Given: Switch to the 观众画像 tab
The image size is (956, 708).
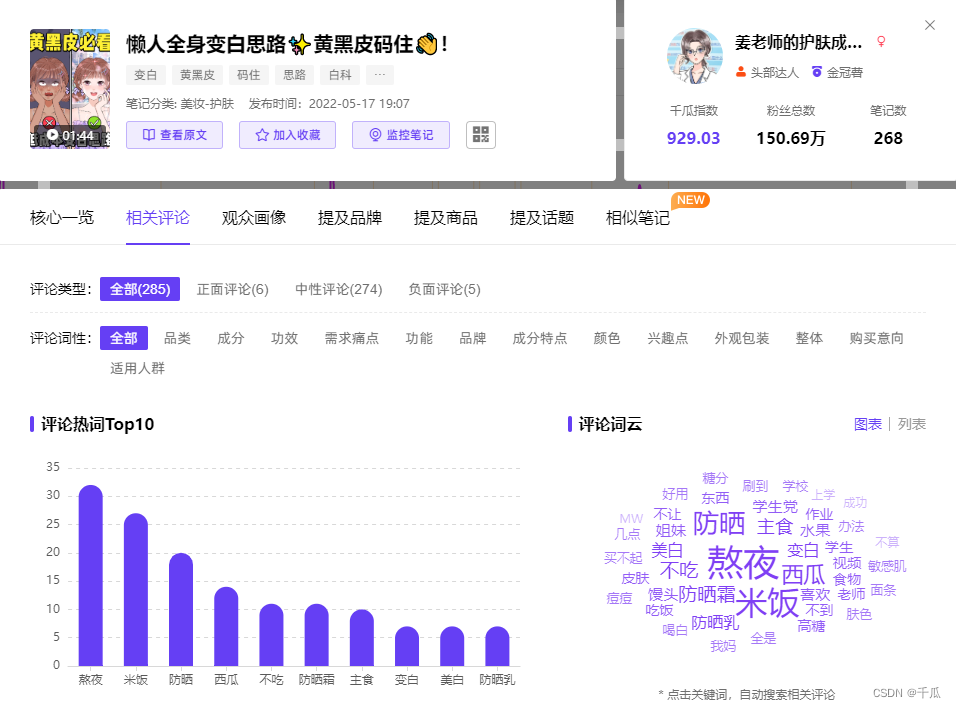Looking at the screenshot, I should 254,218.
